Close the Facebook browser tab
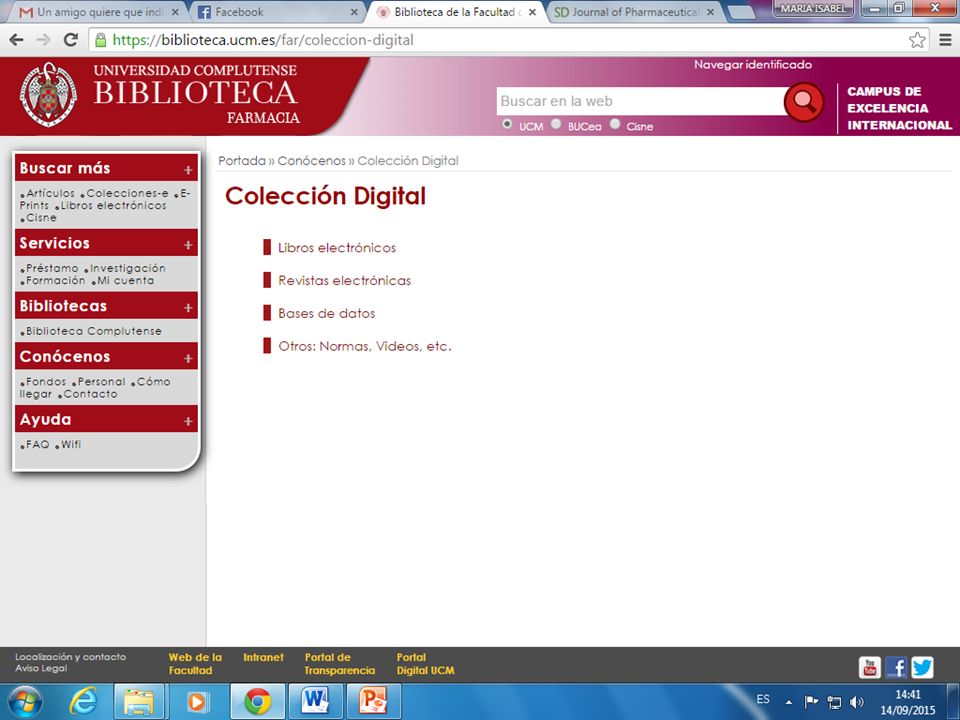 pos(354,12)
